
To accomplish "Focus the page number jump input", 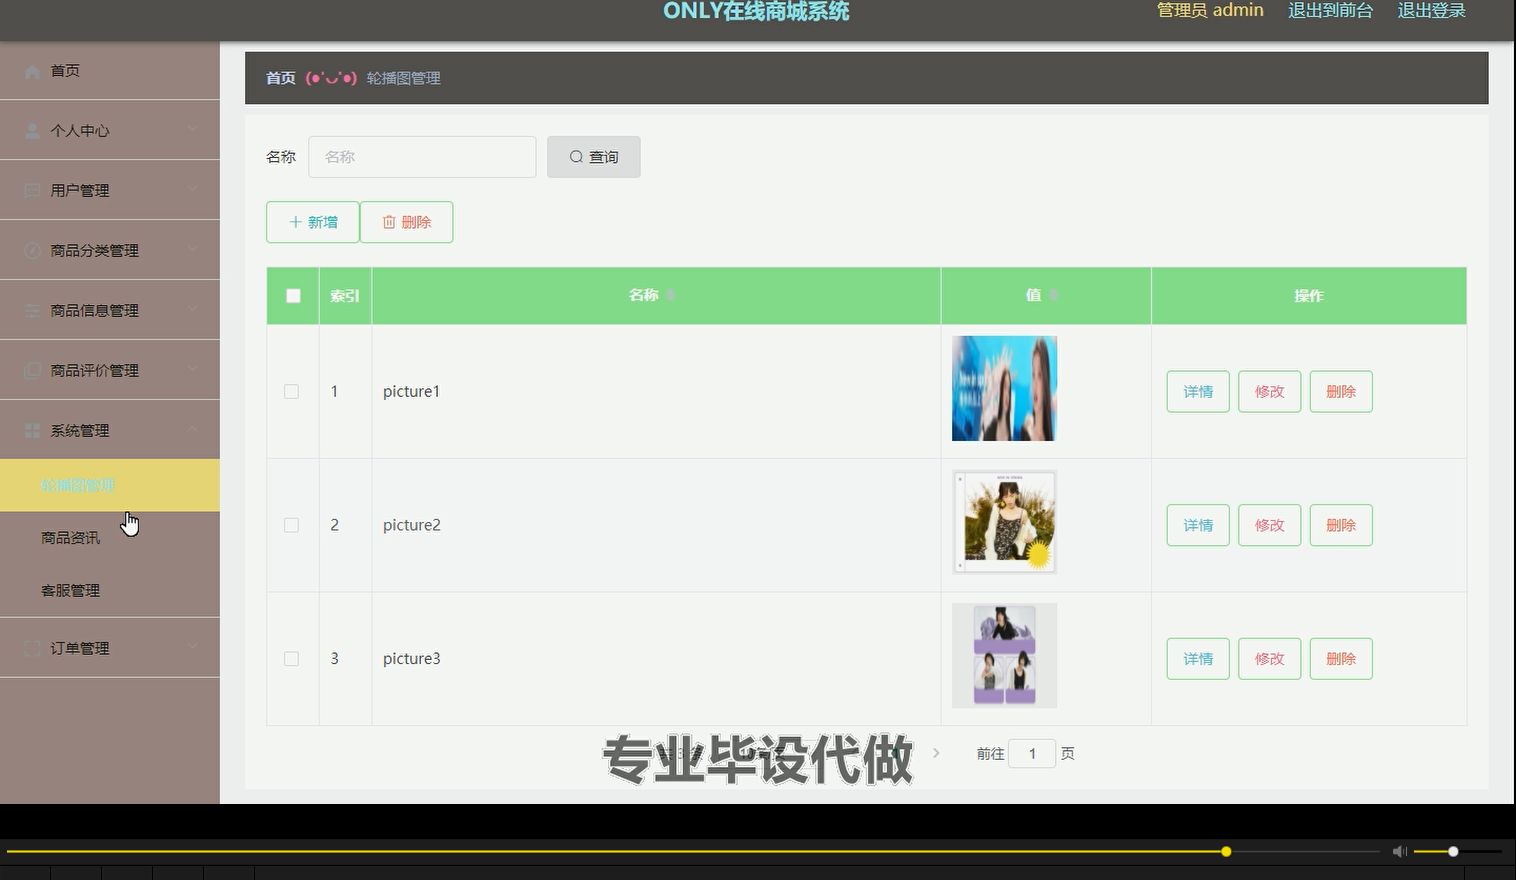I will (x=1032, y=753).
